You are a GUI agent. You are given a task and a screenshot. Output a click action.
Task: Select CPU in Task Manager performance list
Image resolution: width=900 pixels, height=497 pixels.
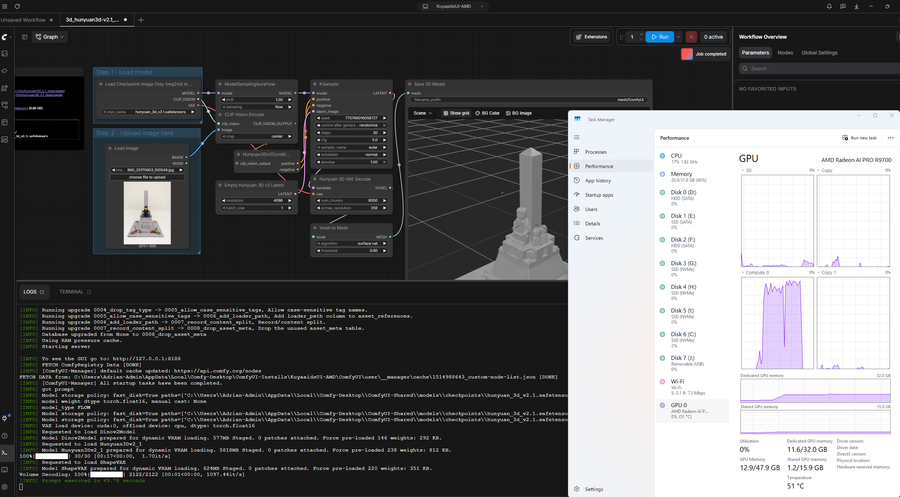(x=693, y=158)
